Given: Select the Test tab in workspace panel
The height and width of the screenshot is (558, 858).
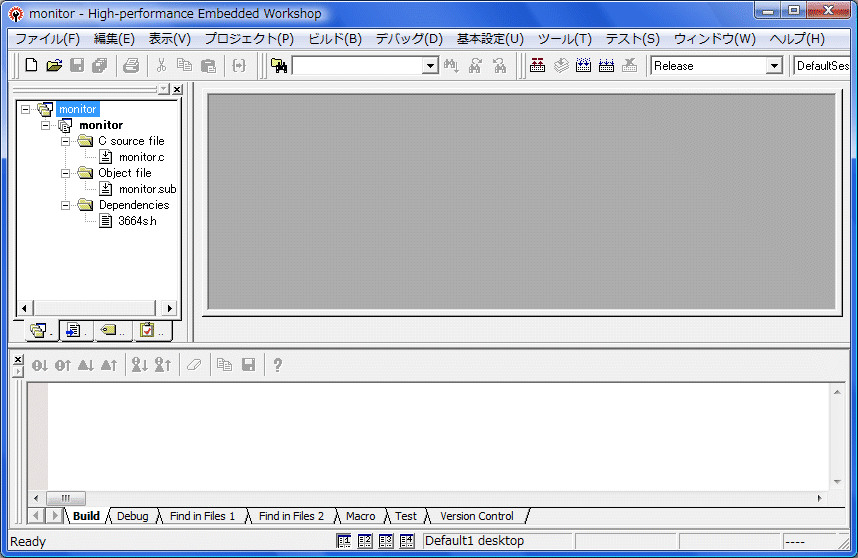Looking at the screenshot, I should pos(152,330).
